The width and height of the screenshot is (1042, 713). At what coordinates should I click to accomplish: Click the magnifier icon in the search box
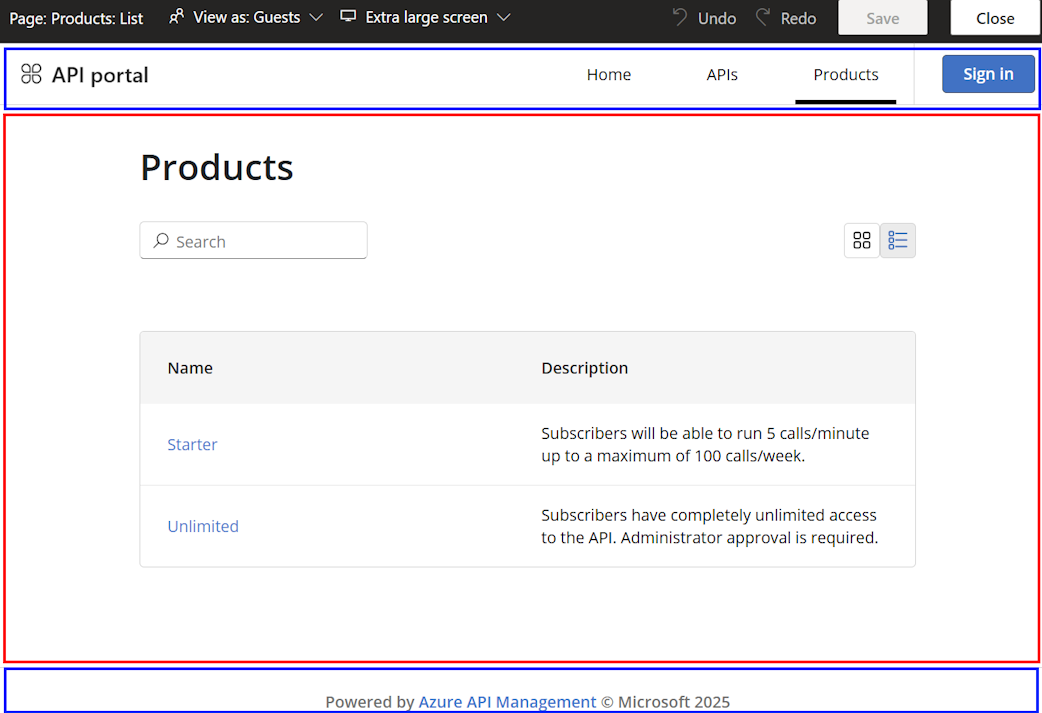point(161,241)
